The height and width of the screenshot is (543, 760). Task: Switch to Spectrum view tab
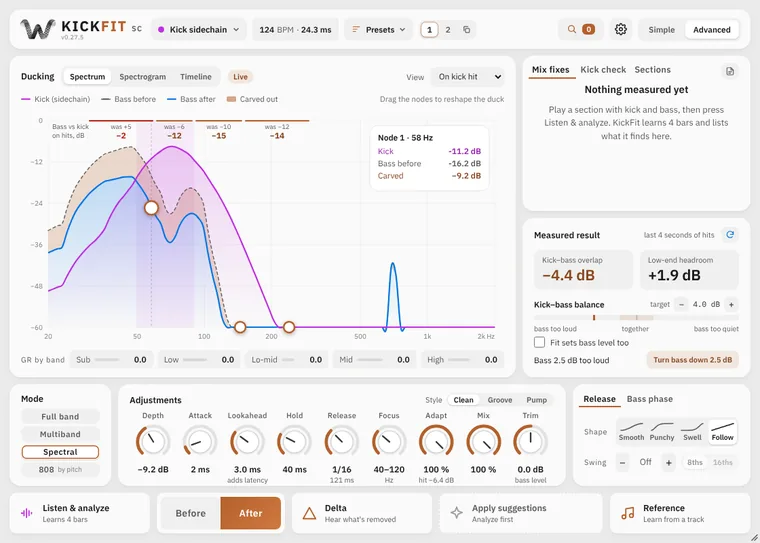(x=87, y=77)
